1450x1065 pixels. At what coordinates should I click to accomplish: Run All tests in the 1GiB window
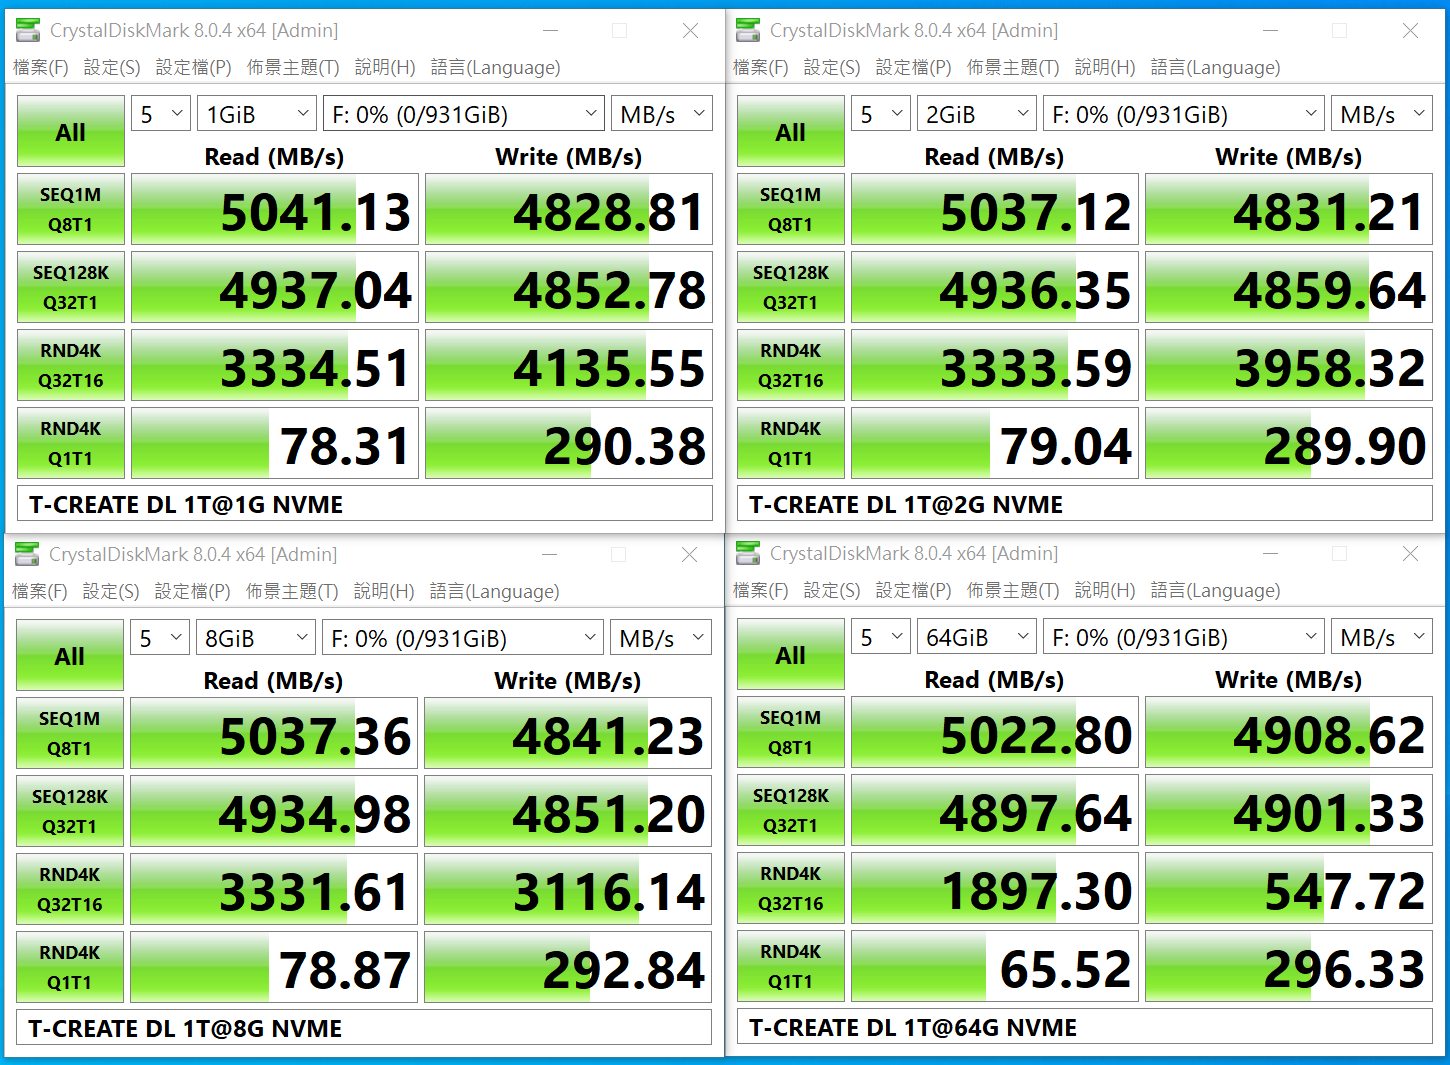pos(71,131)
